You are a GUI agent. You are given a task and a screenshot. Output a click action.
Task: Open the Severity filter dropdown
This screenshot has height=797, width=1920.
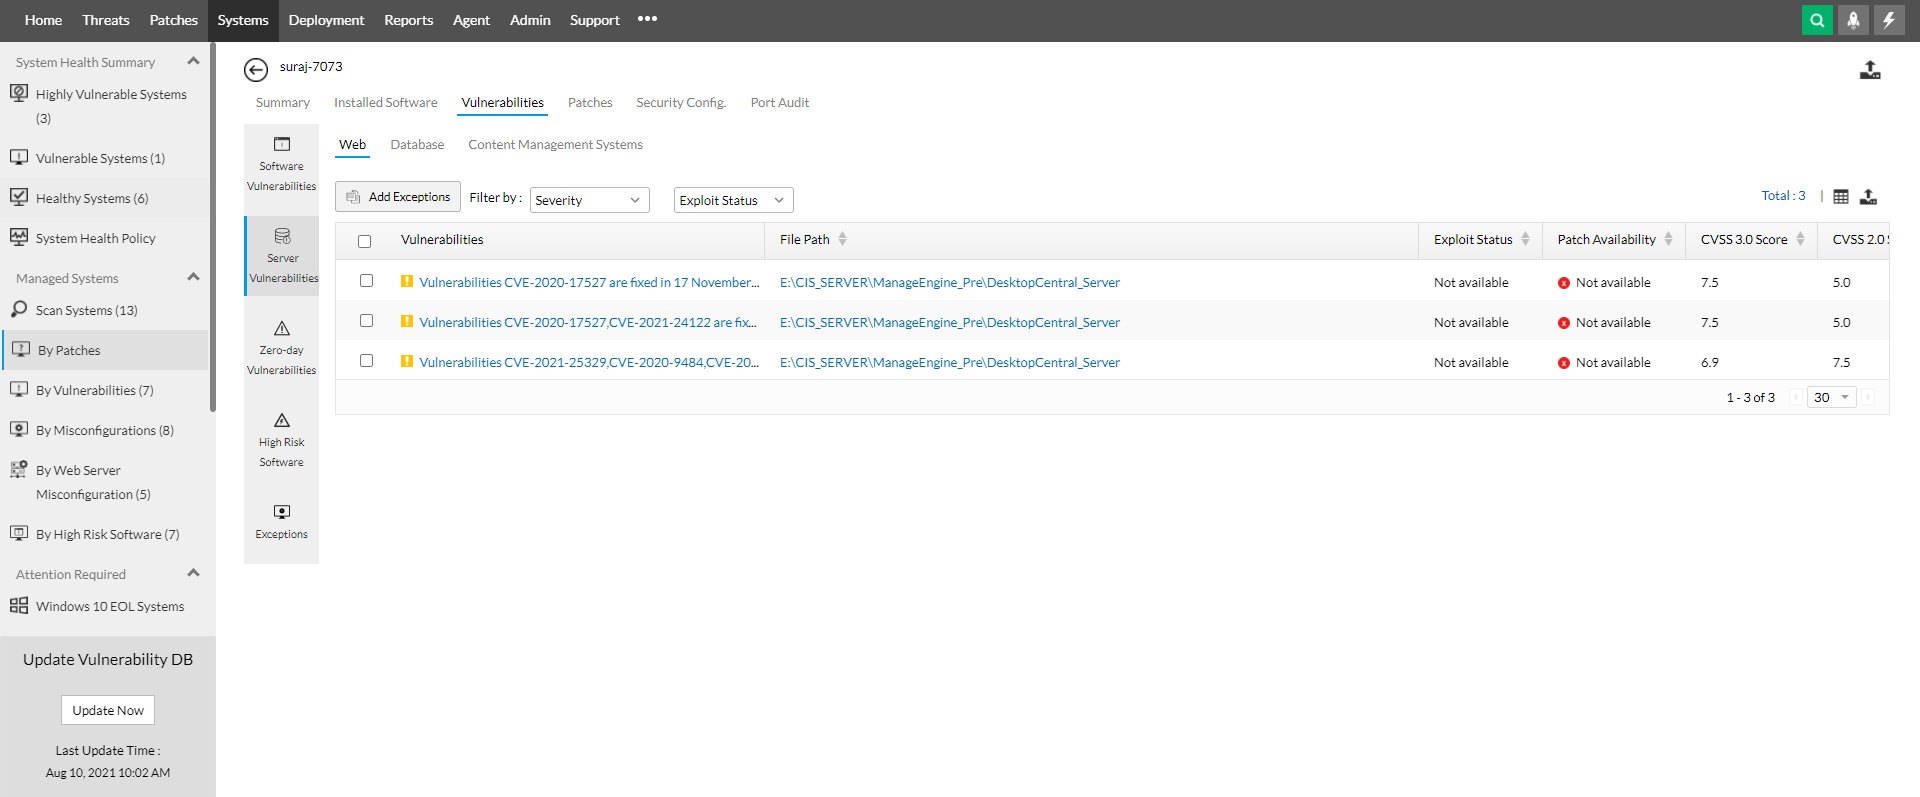[589, 200]
